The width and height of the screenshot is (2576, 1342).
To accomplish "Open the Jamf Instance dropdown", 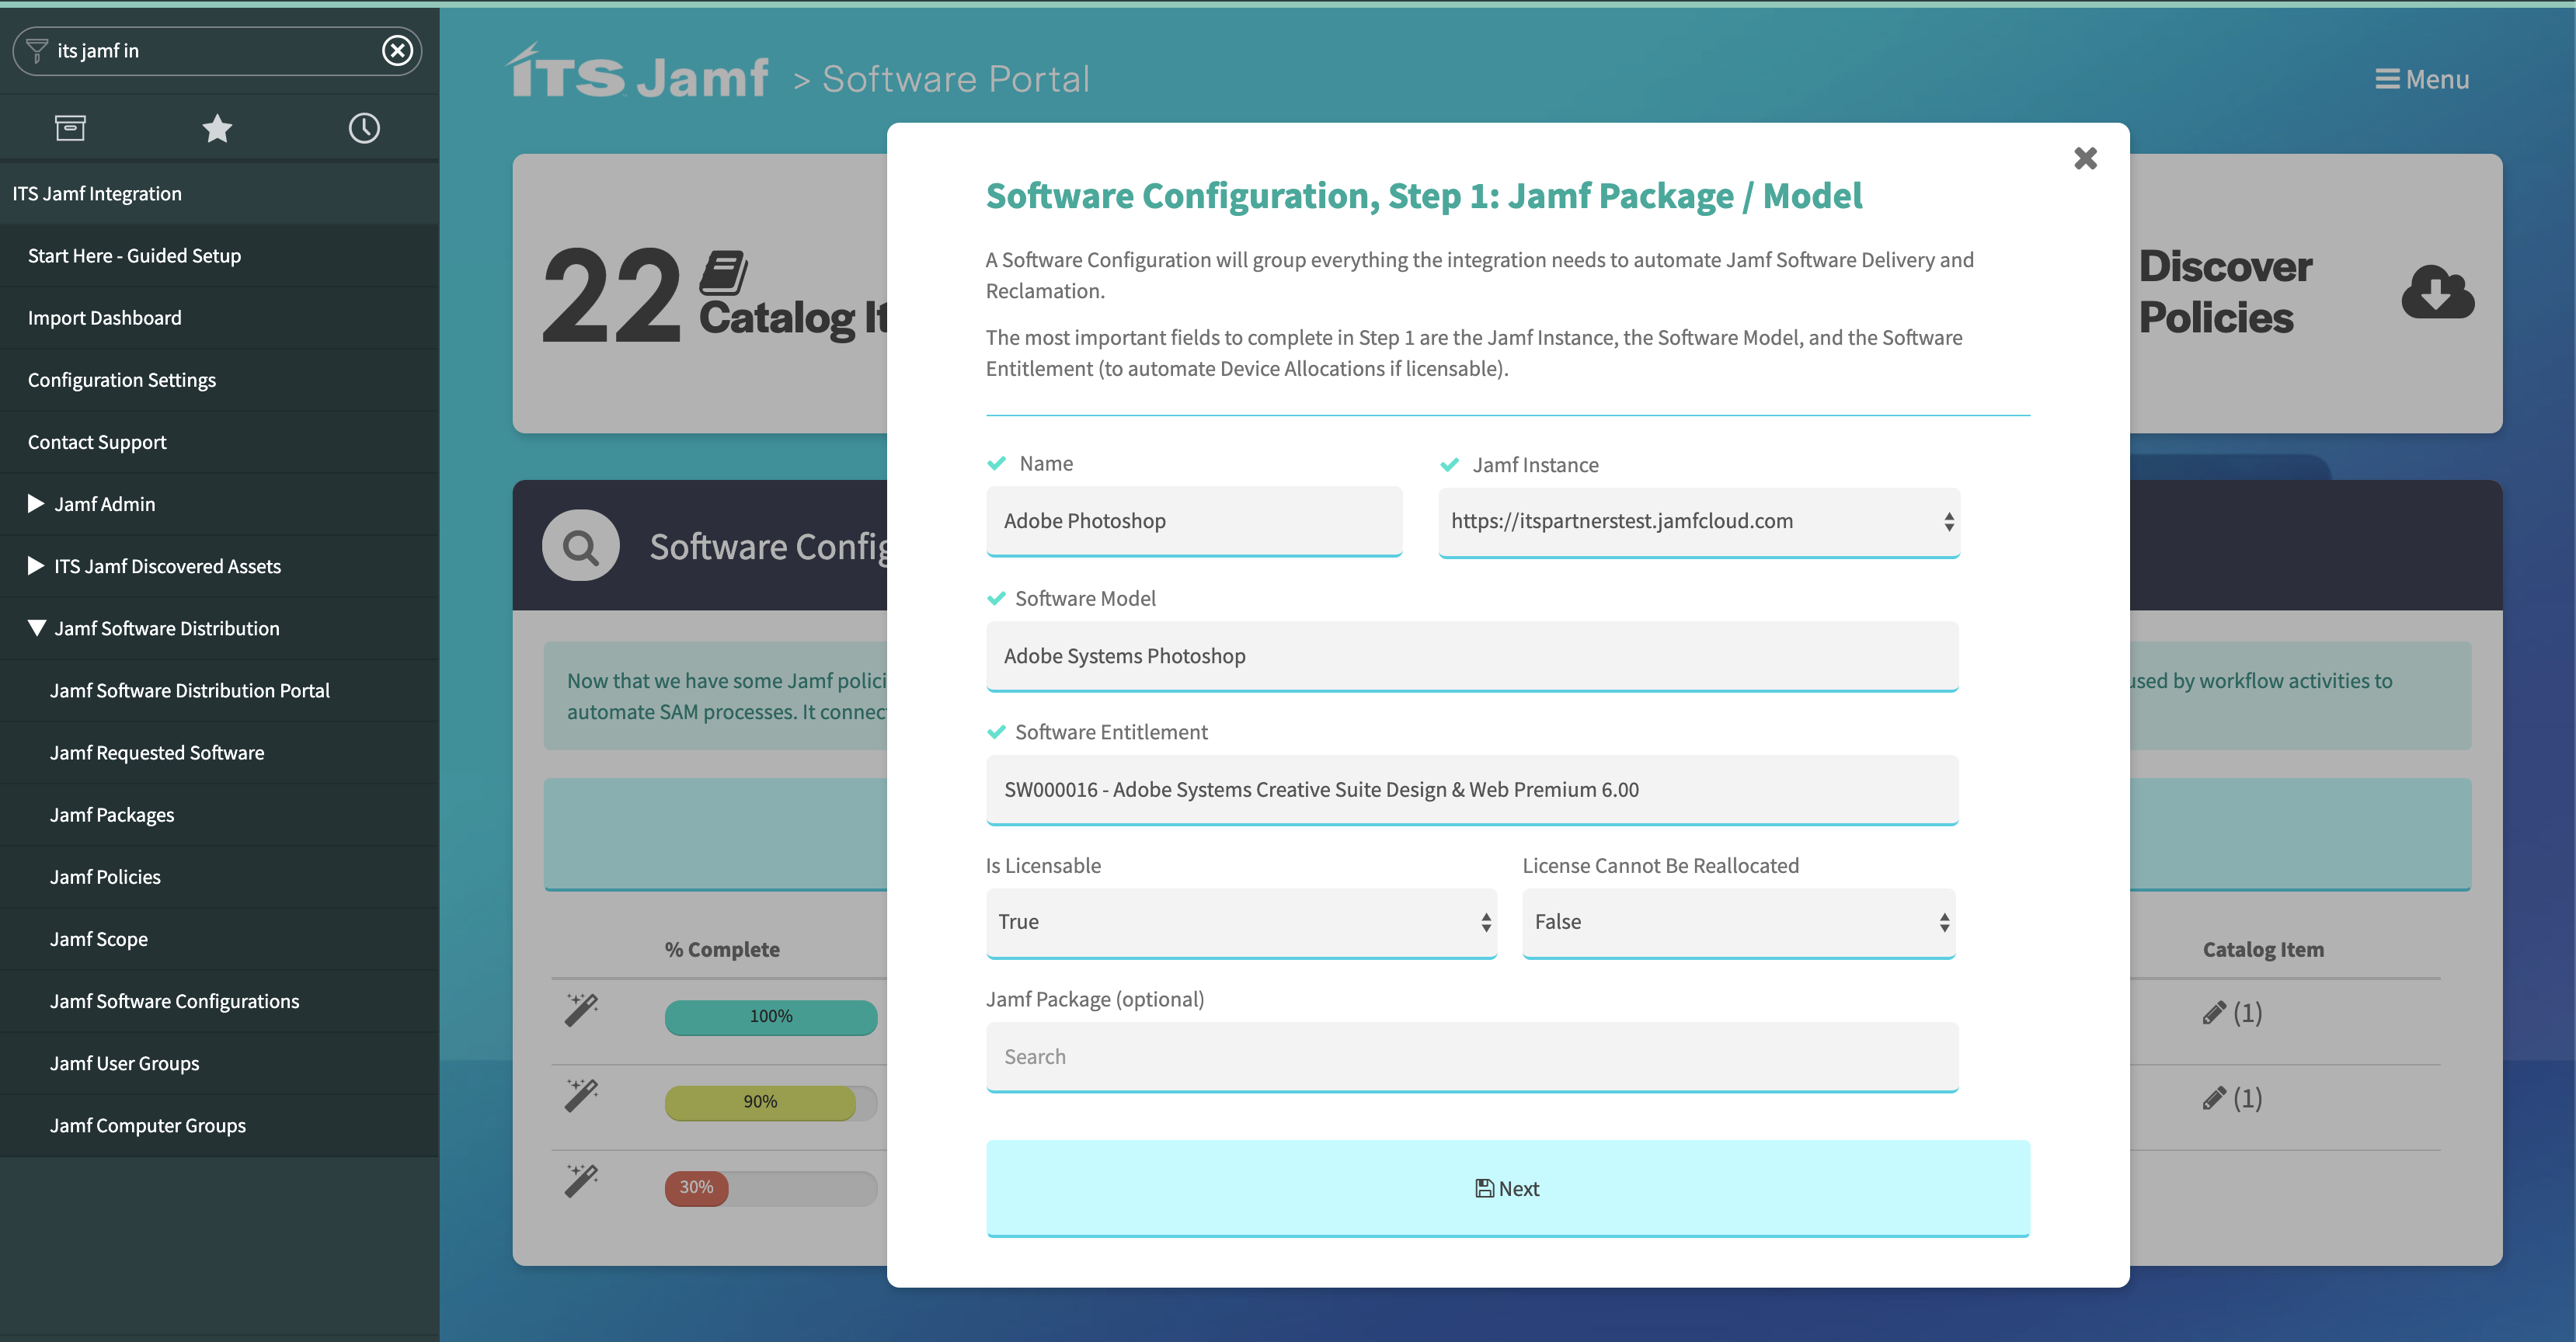I will pyautogui.click(x=1698, y=521).
